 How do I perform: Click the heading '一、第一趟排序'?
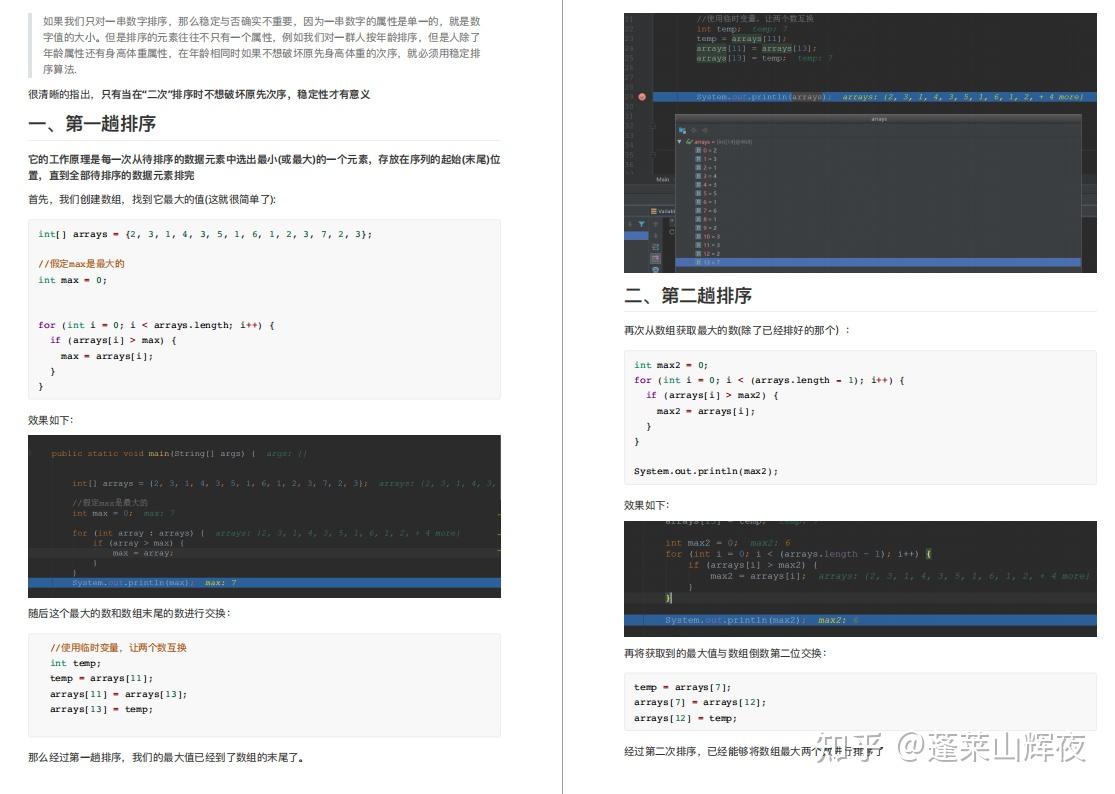[x=92, y=124]
